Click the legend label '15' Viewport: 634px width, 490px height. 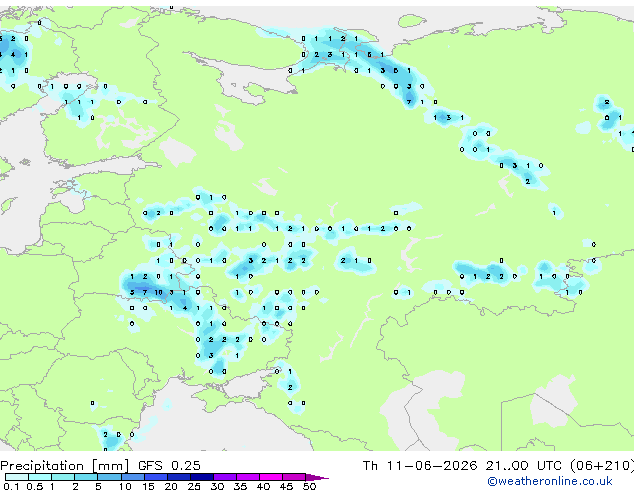(x=148, y=486)
